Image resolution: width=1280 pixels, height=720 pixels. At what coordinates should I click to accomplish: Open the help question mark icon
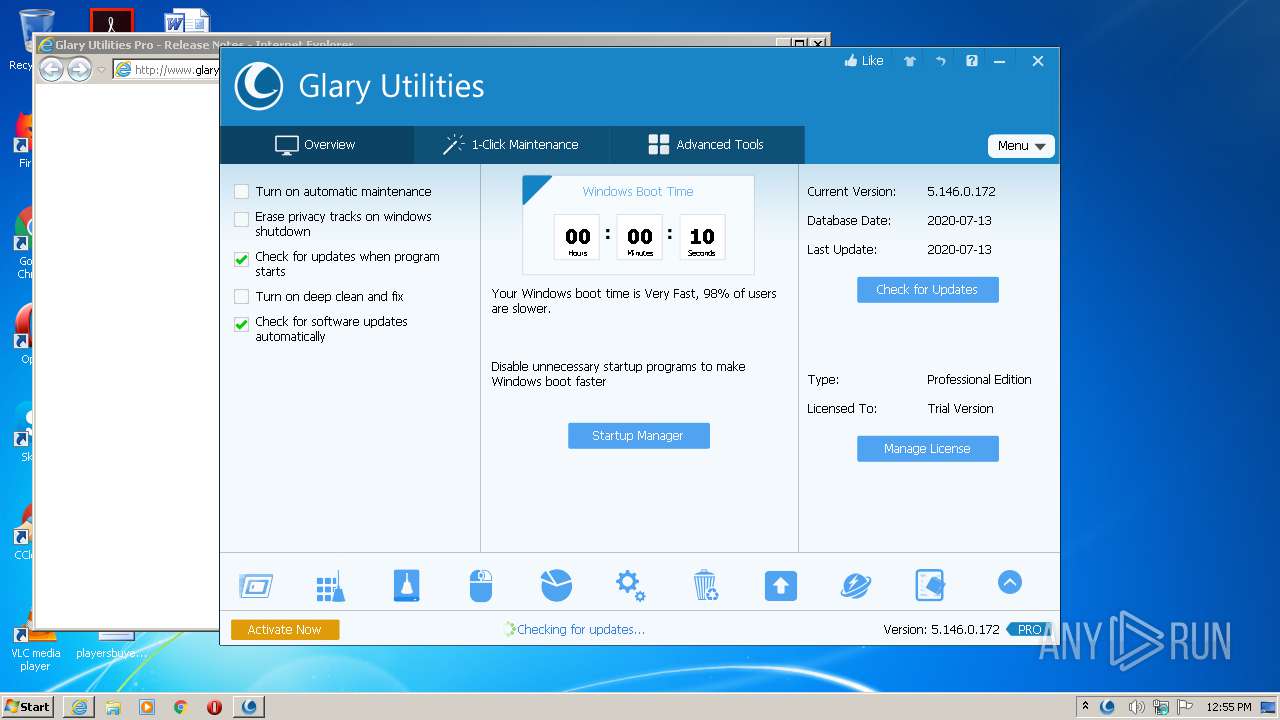tap(971, 61)
